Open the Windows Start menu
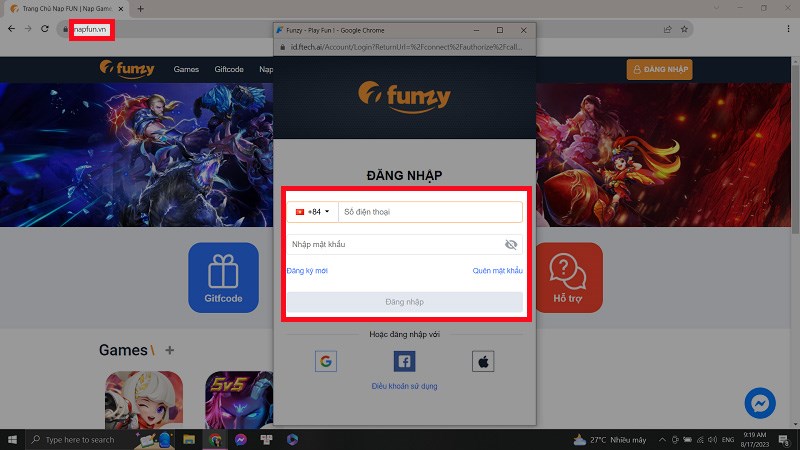Image resolution: width=800 pixels, height=450 pixels. 12,439
